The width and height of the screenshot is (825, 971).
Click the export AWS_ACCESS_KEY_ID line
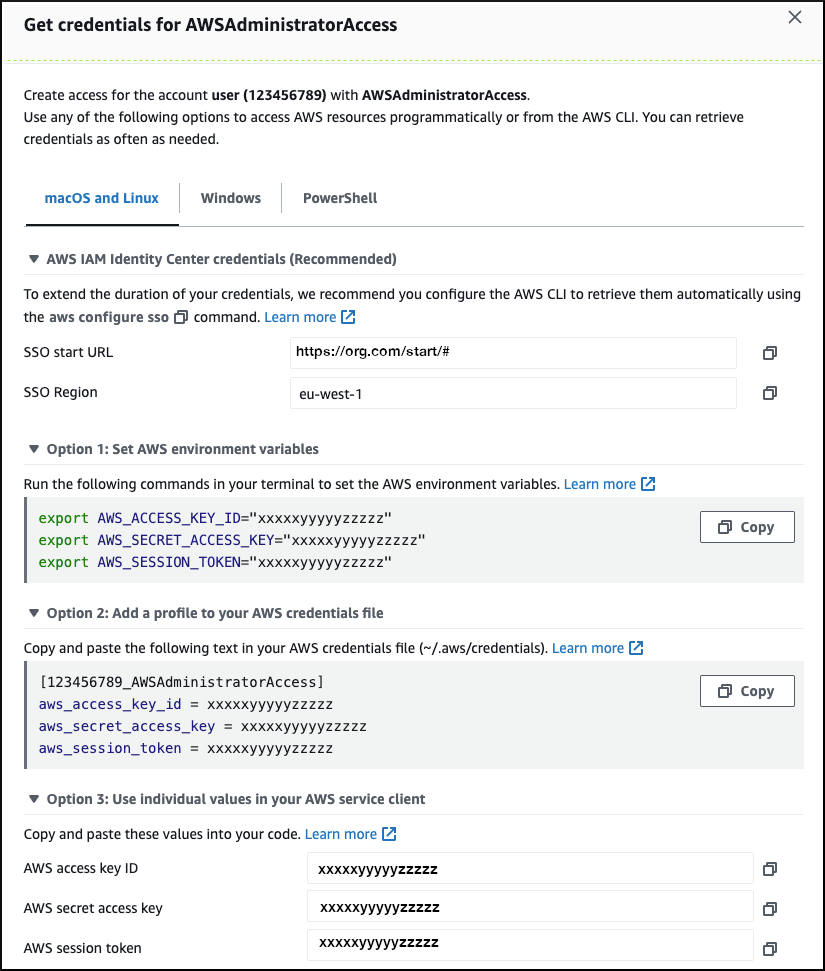[x=215, y=518]
